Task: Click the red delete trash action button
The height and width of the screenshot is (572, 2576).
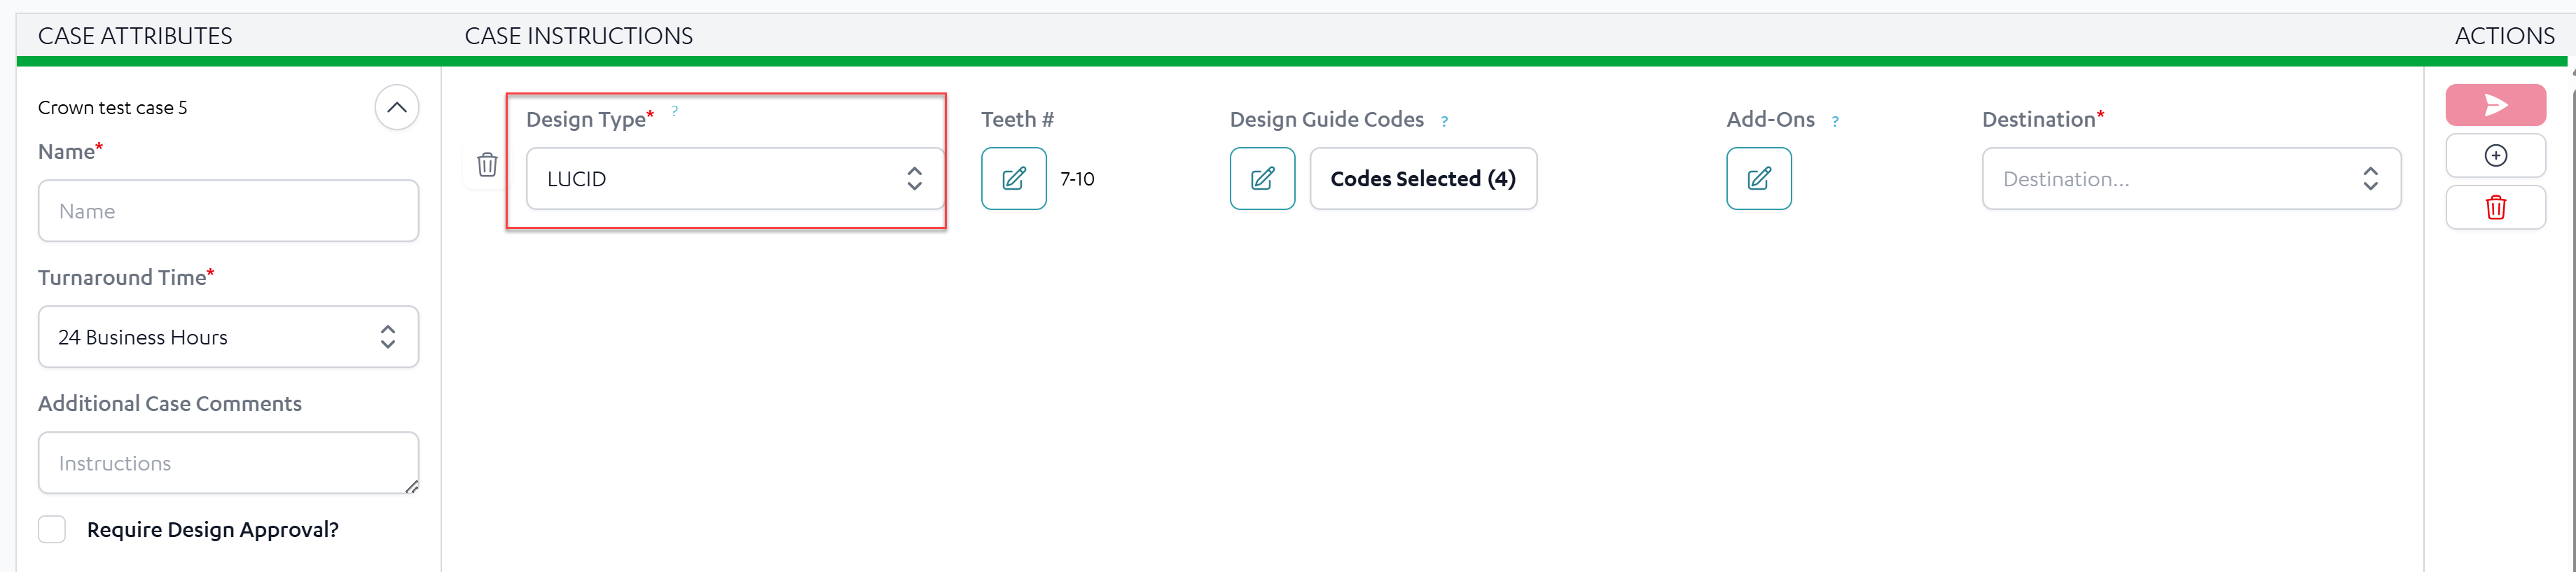Action: pos(2495,208)
